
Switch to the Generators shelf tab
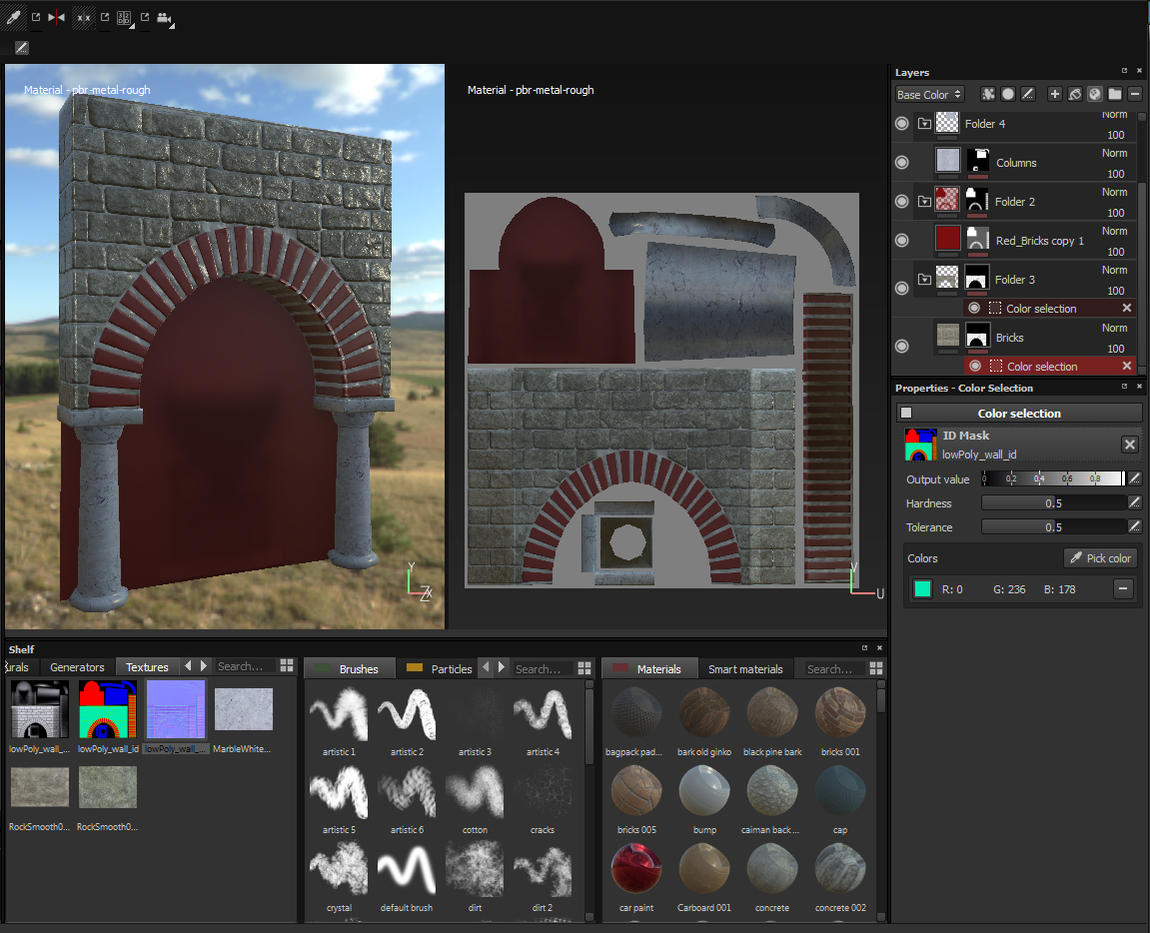(x=77, y=667)
